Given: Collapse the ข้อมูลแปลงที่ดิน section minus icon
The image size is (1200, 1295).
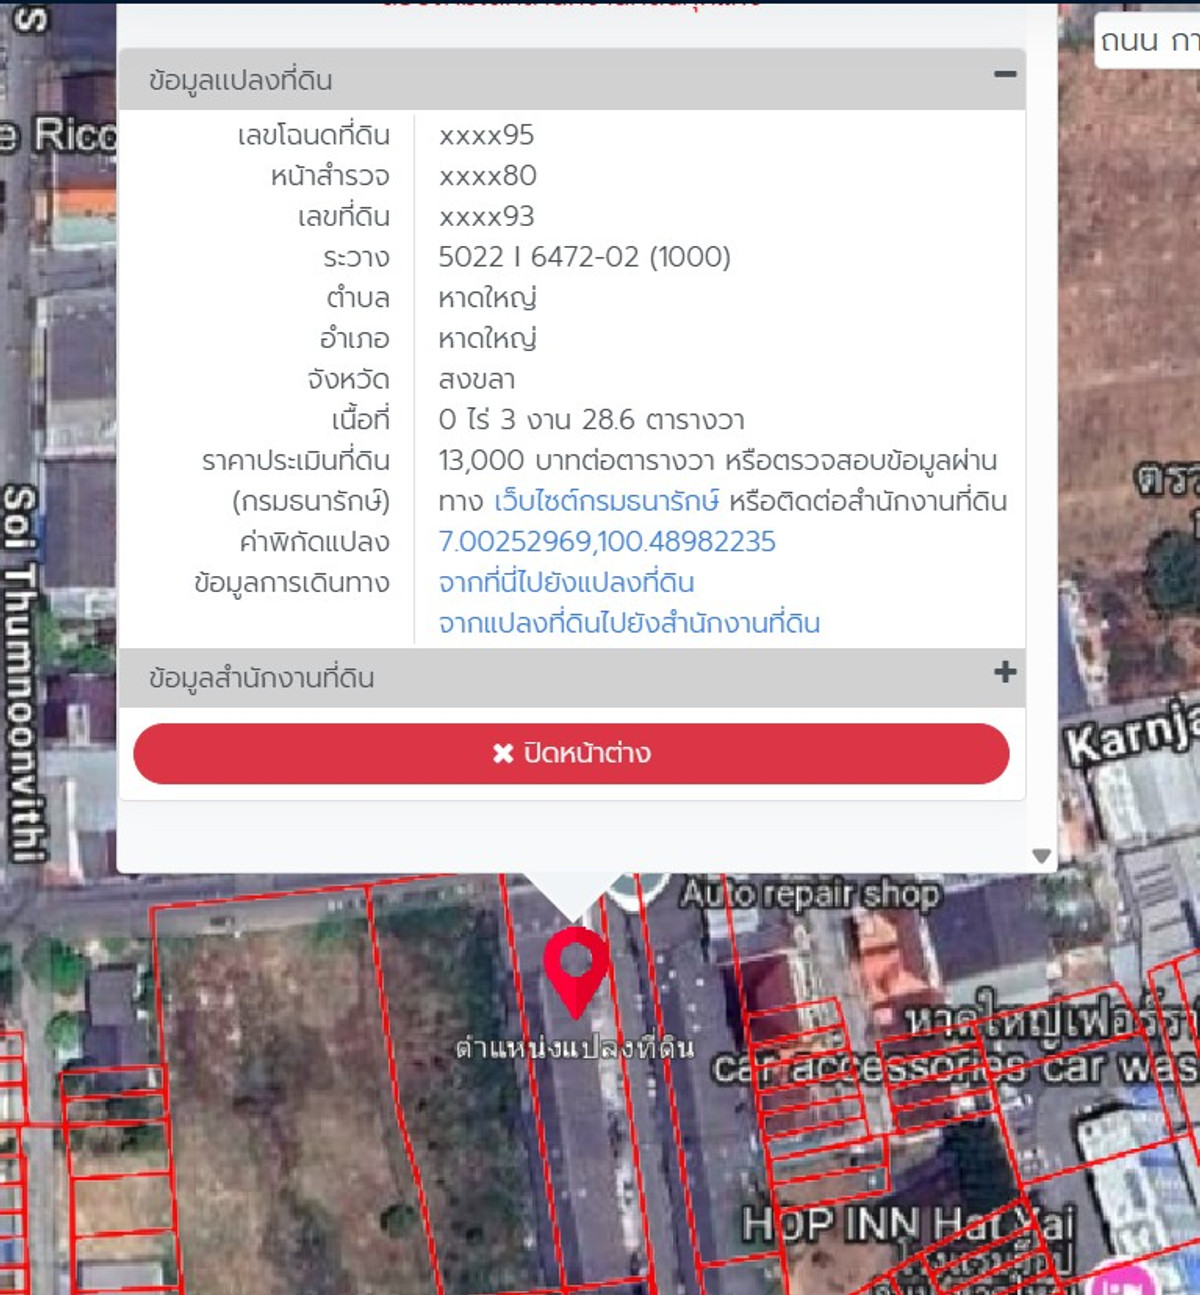Looking at the screenshot, I should [x=1005, y=75].
